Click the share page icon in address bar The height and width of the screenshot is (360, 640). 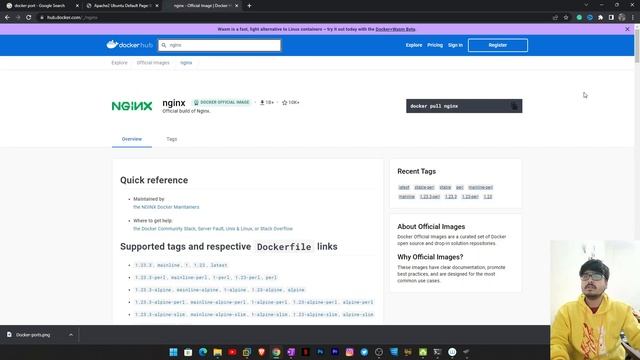555,18
